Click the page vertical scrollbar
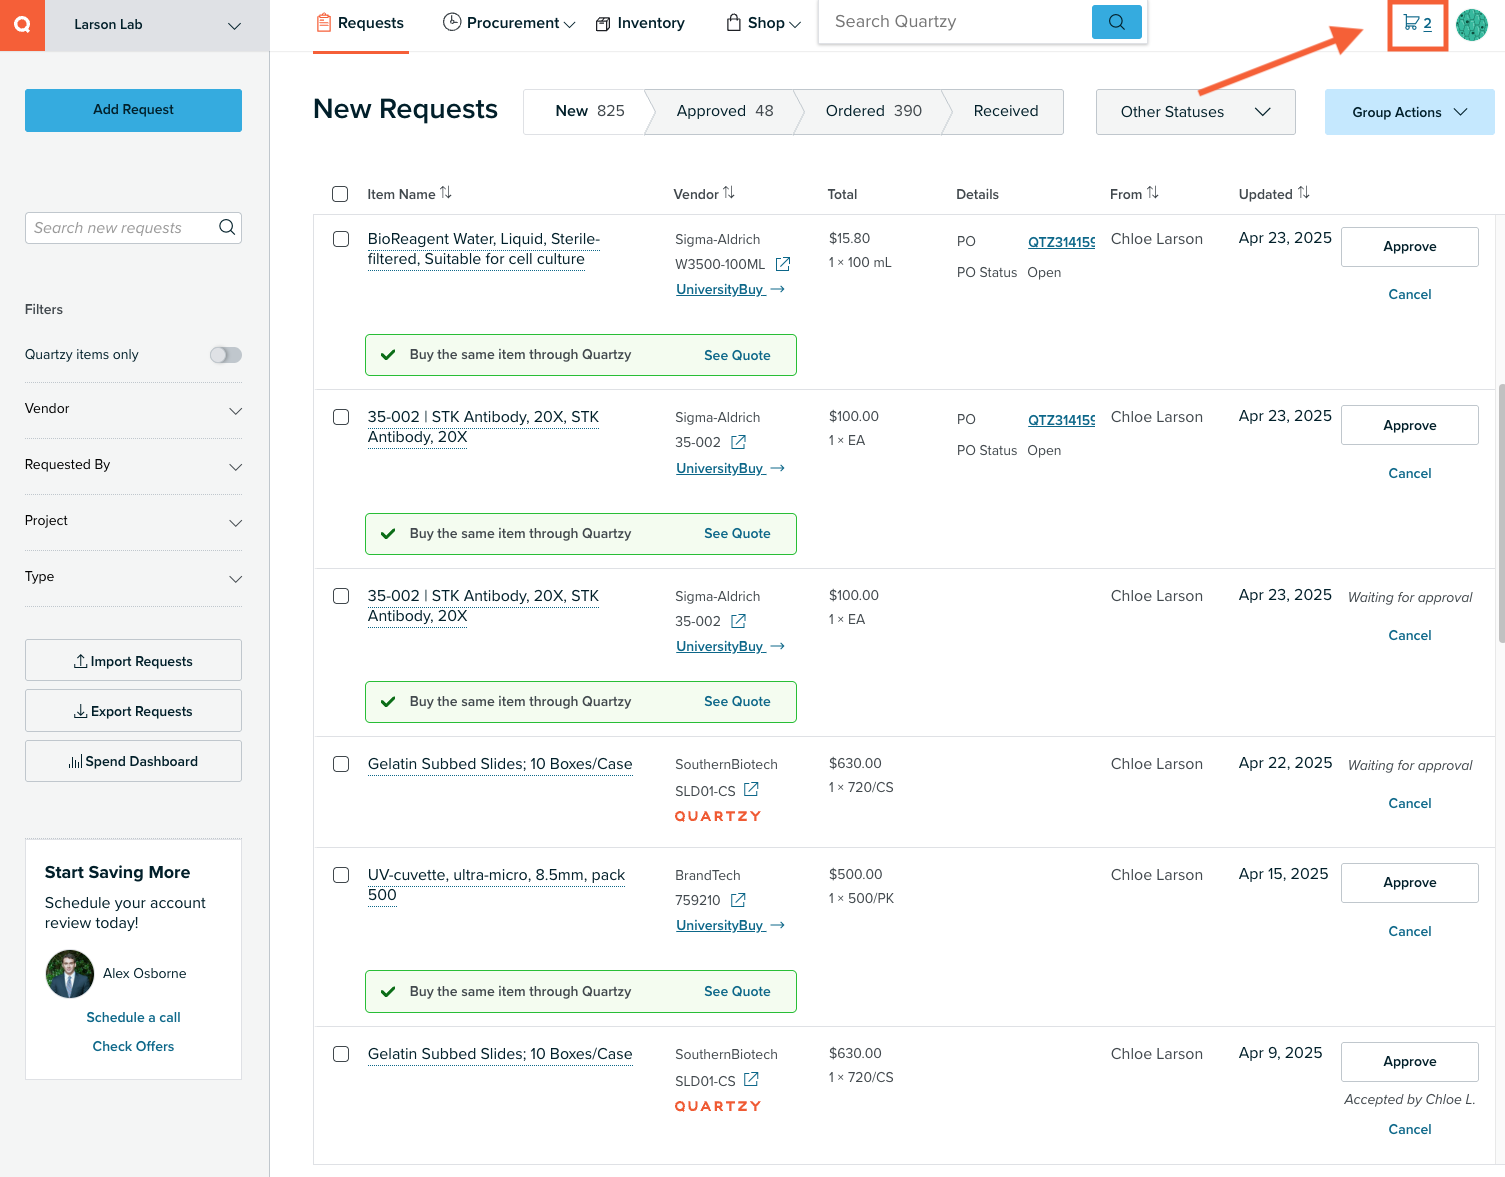This screenshot has width=1505, height=1177. coord(1501,513)
